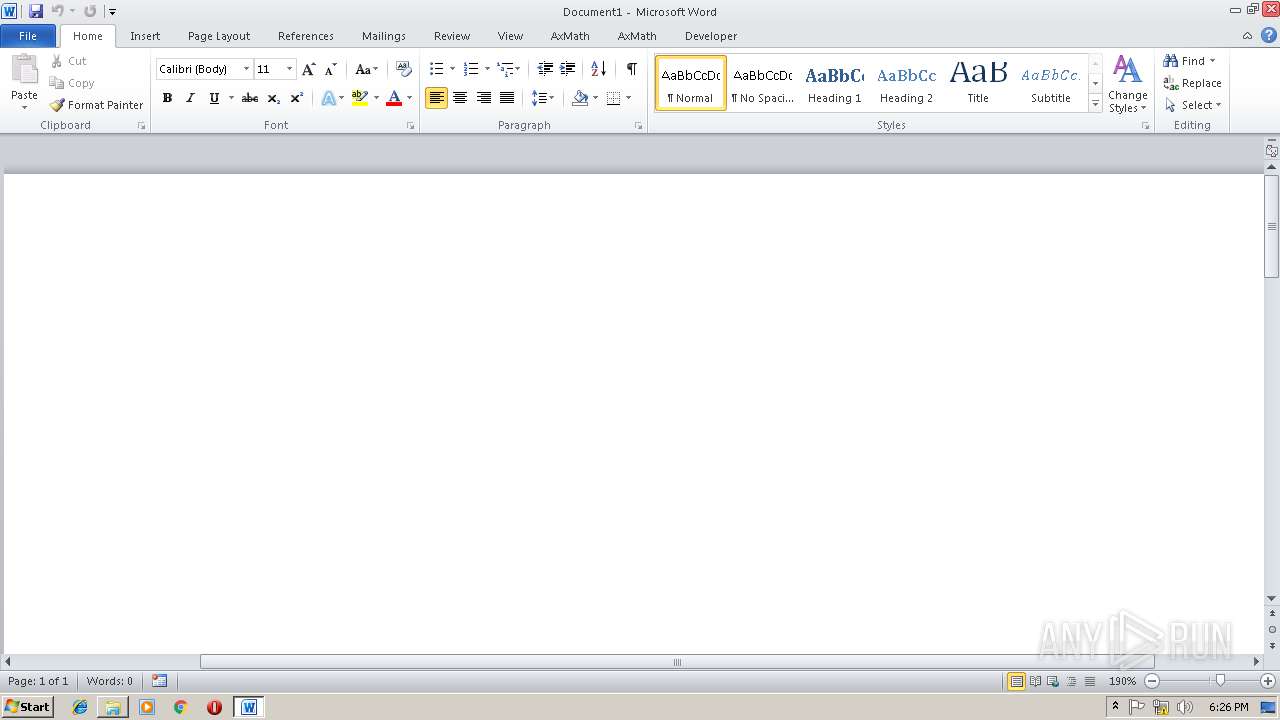The width and height of the screenshot is (1280, 720).
Task: Click the Sort icon
Action: tap(599, 69)
